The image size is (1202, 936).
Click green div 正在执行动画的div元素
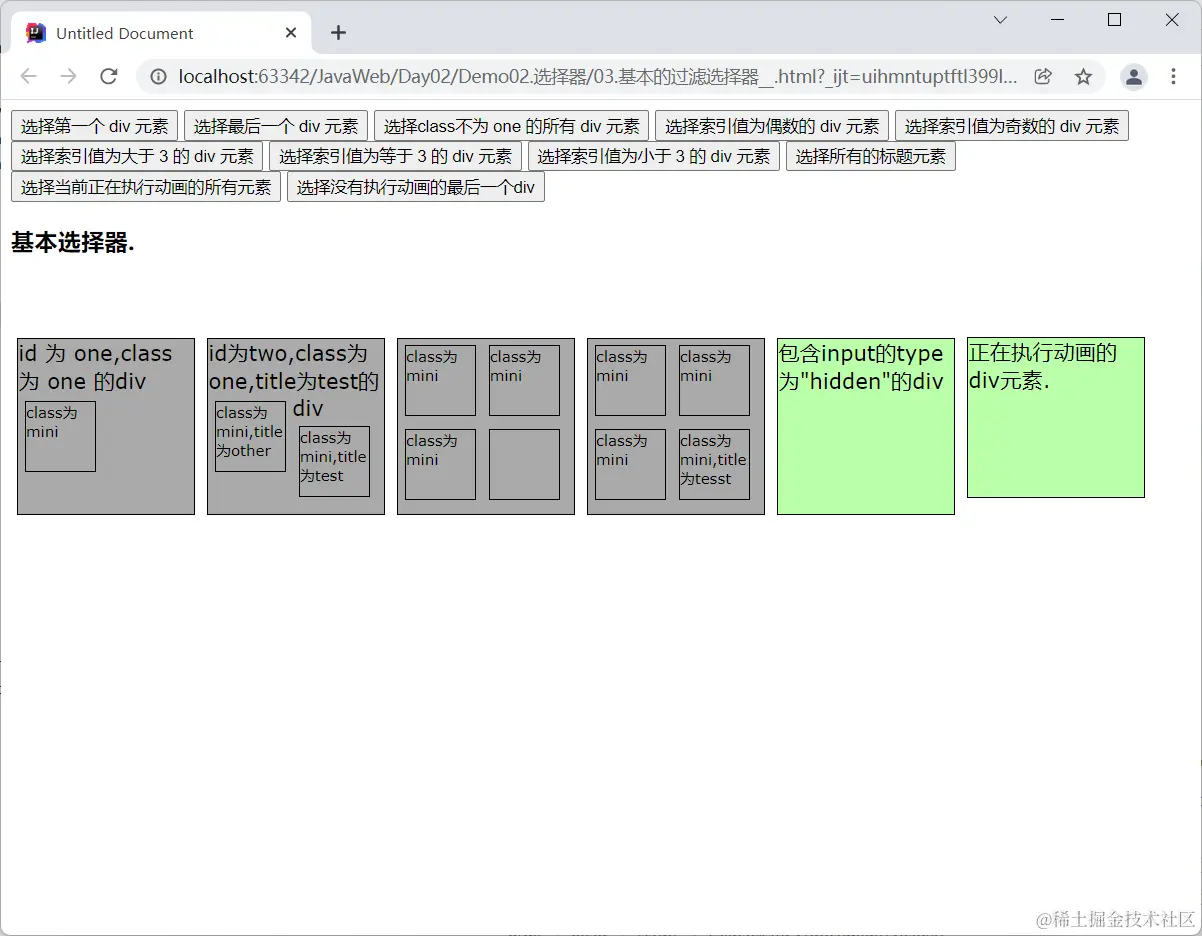pyautogui.click(x=1056, y=417)
